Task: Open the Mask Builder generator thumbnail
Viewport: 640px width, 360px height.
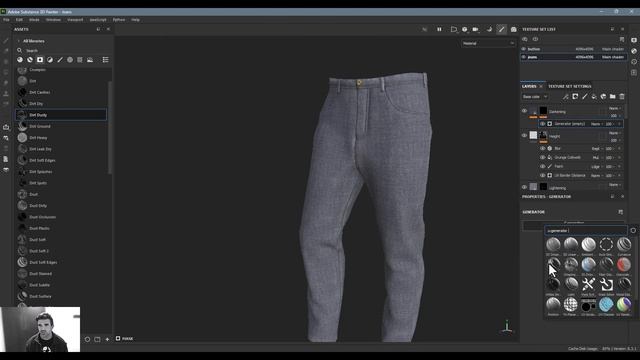Action: 588,285
